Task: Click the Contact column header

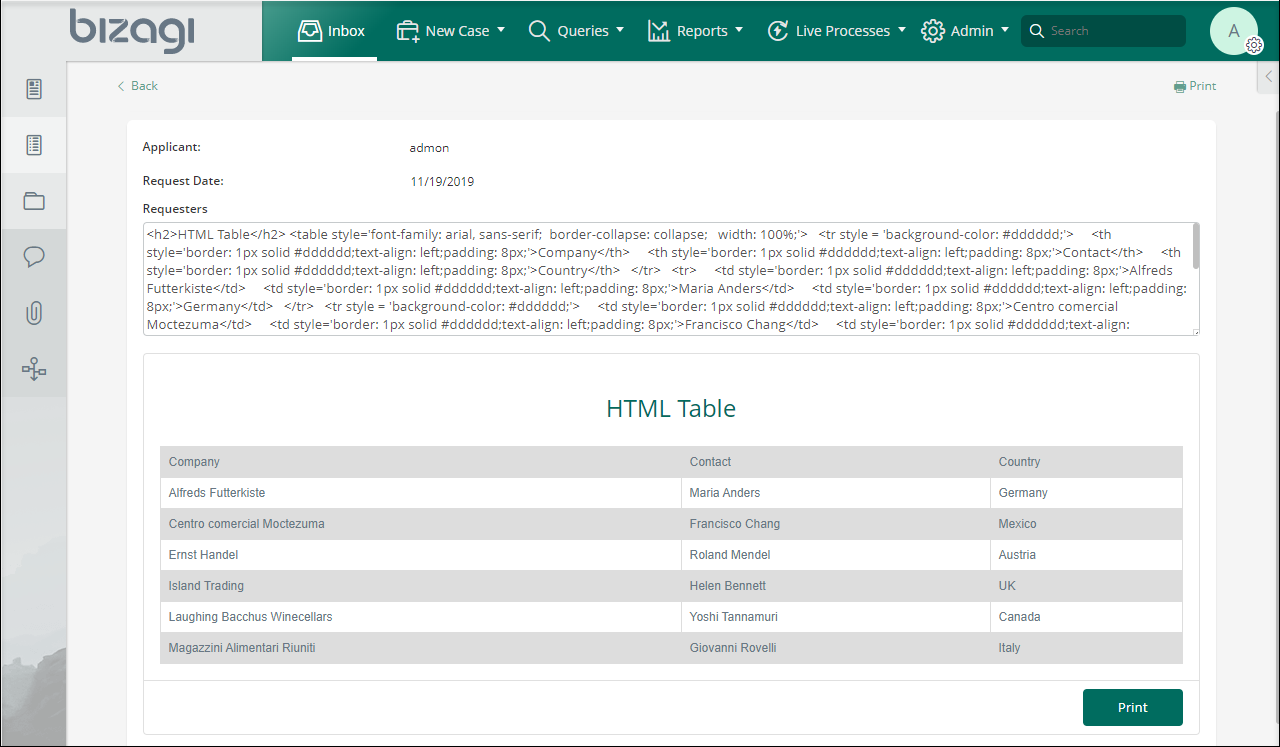Action: point(836,462)
